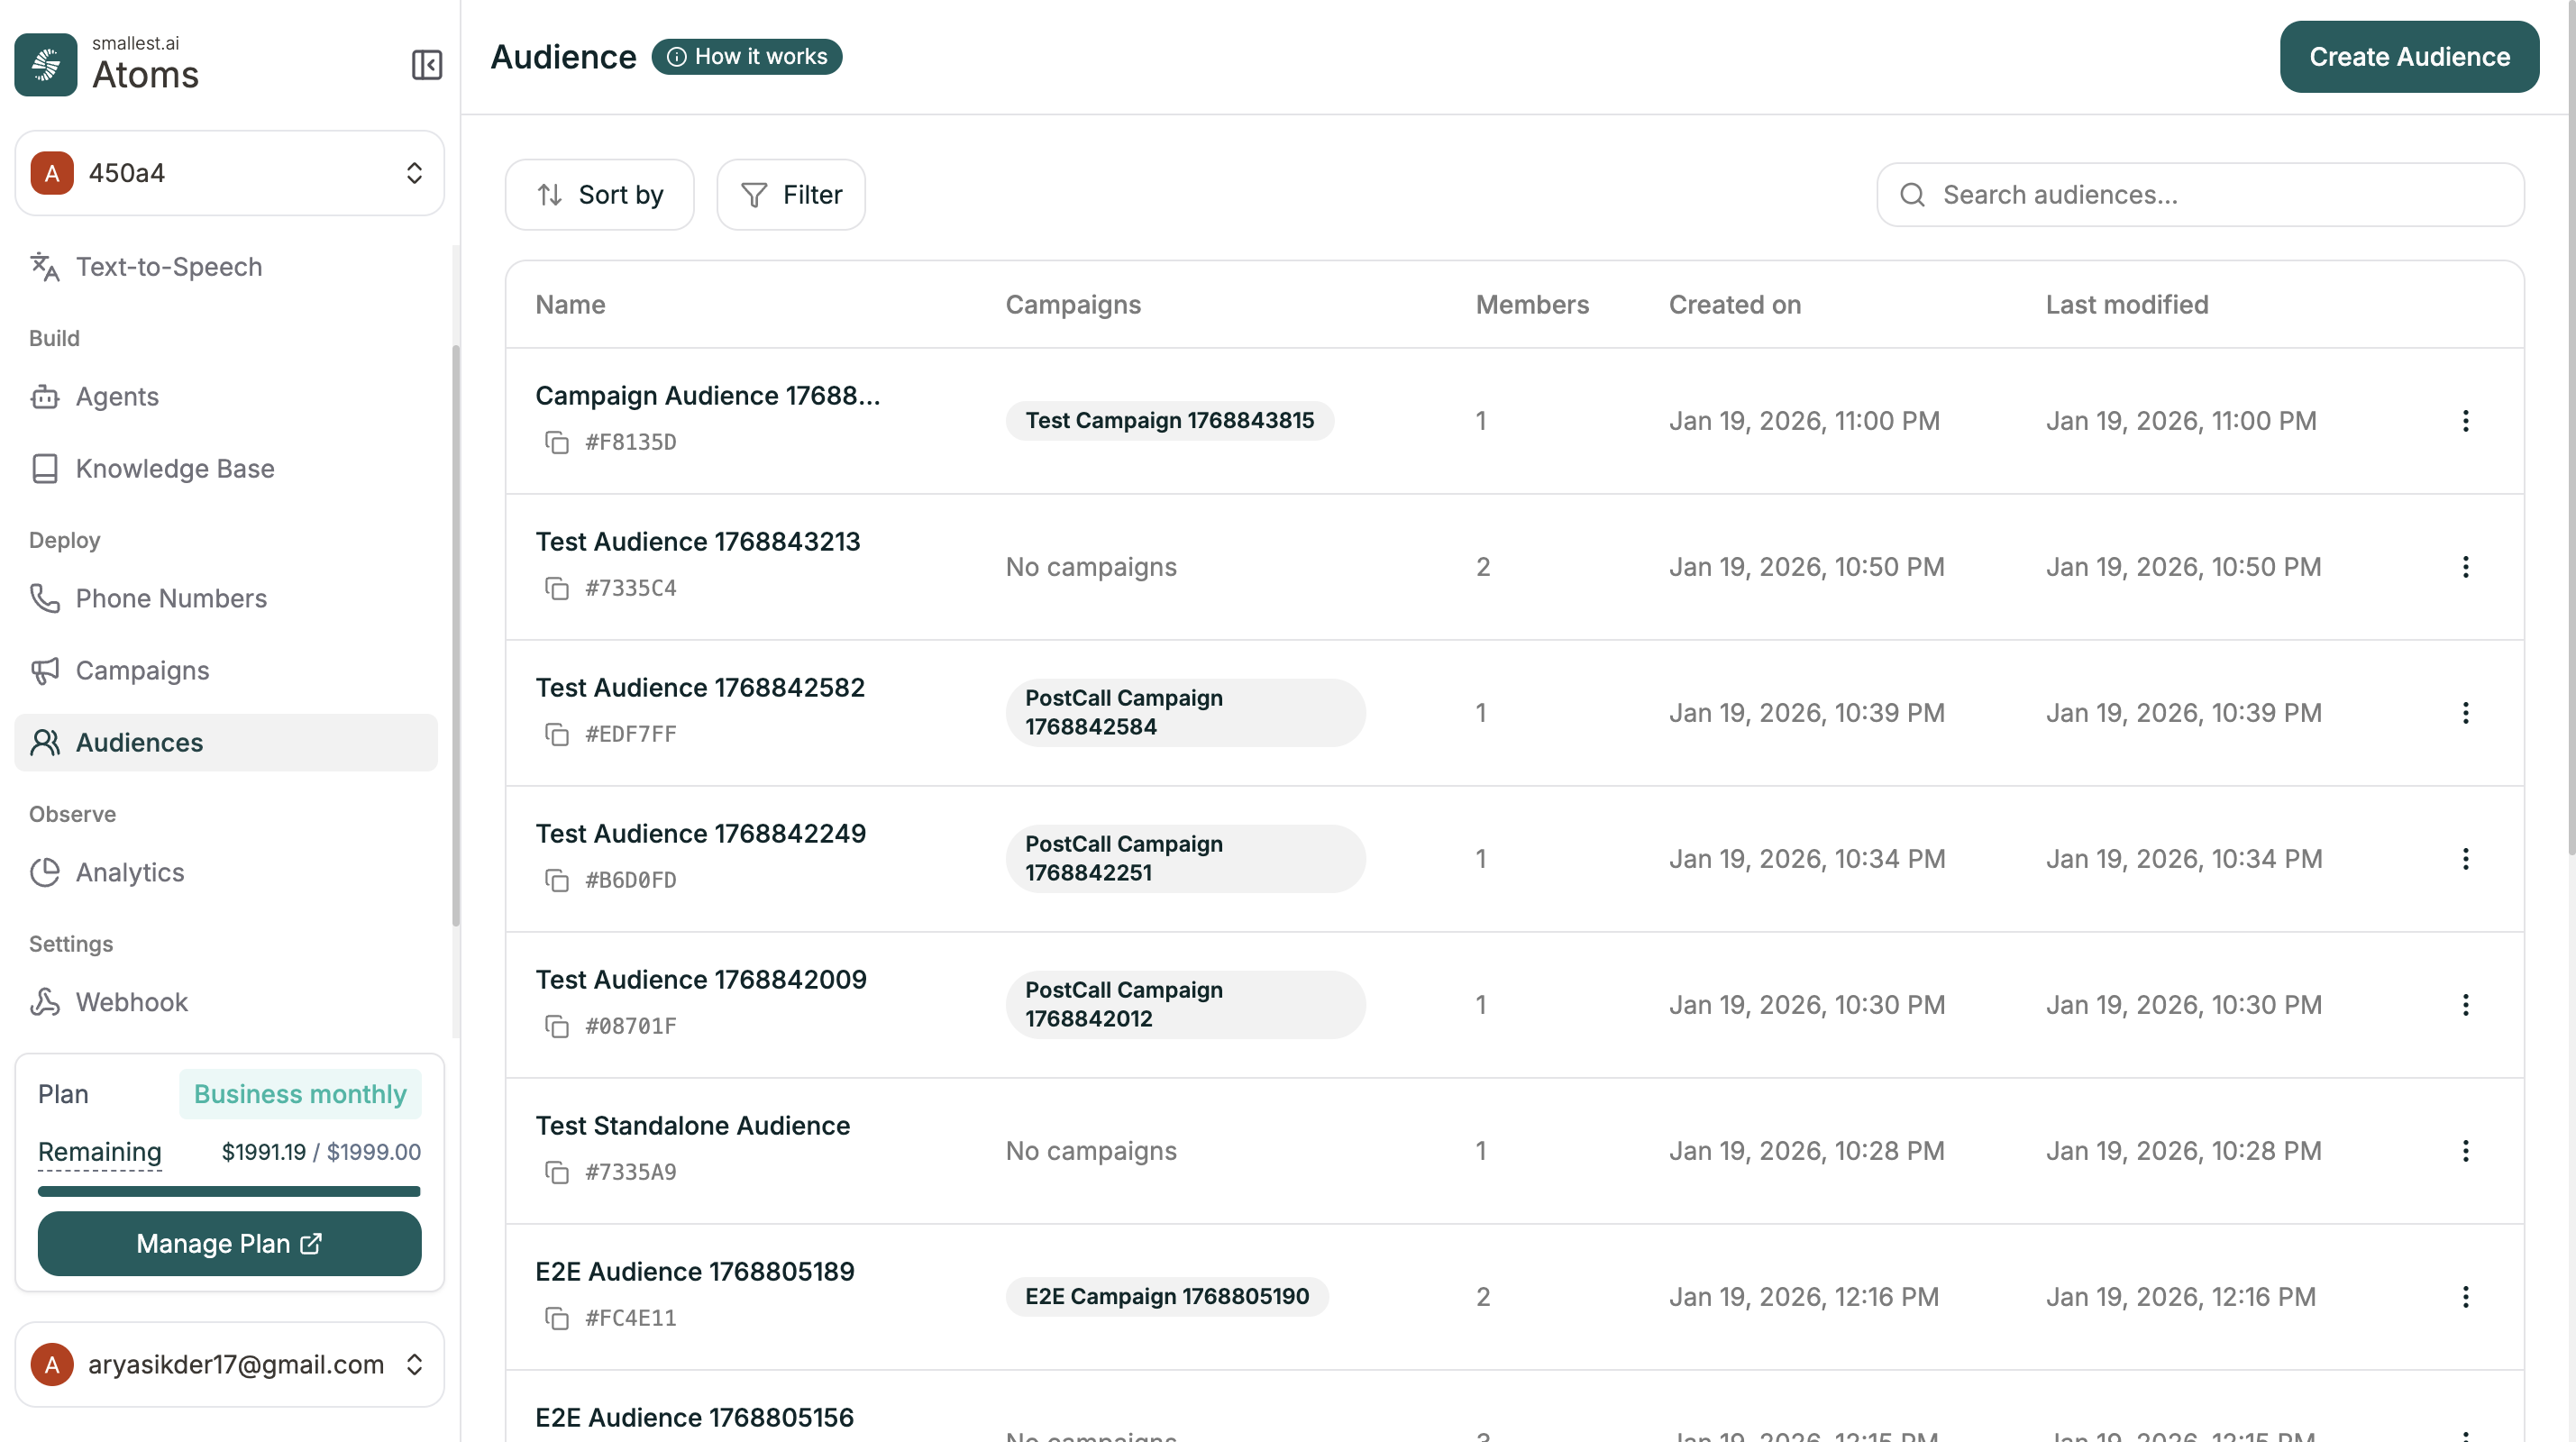Image resolution: width=2576 pixels, height=1442 pixels.
Task: Collapse the sidebar with the panel icon
Action: [x=426, y=65]
